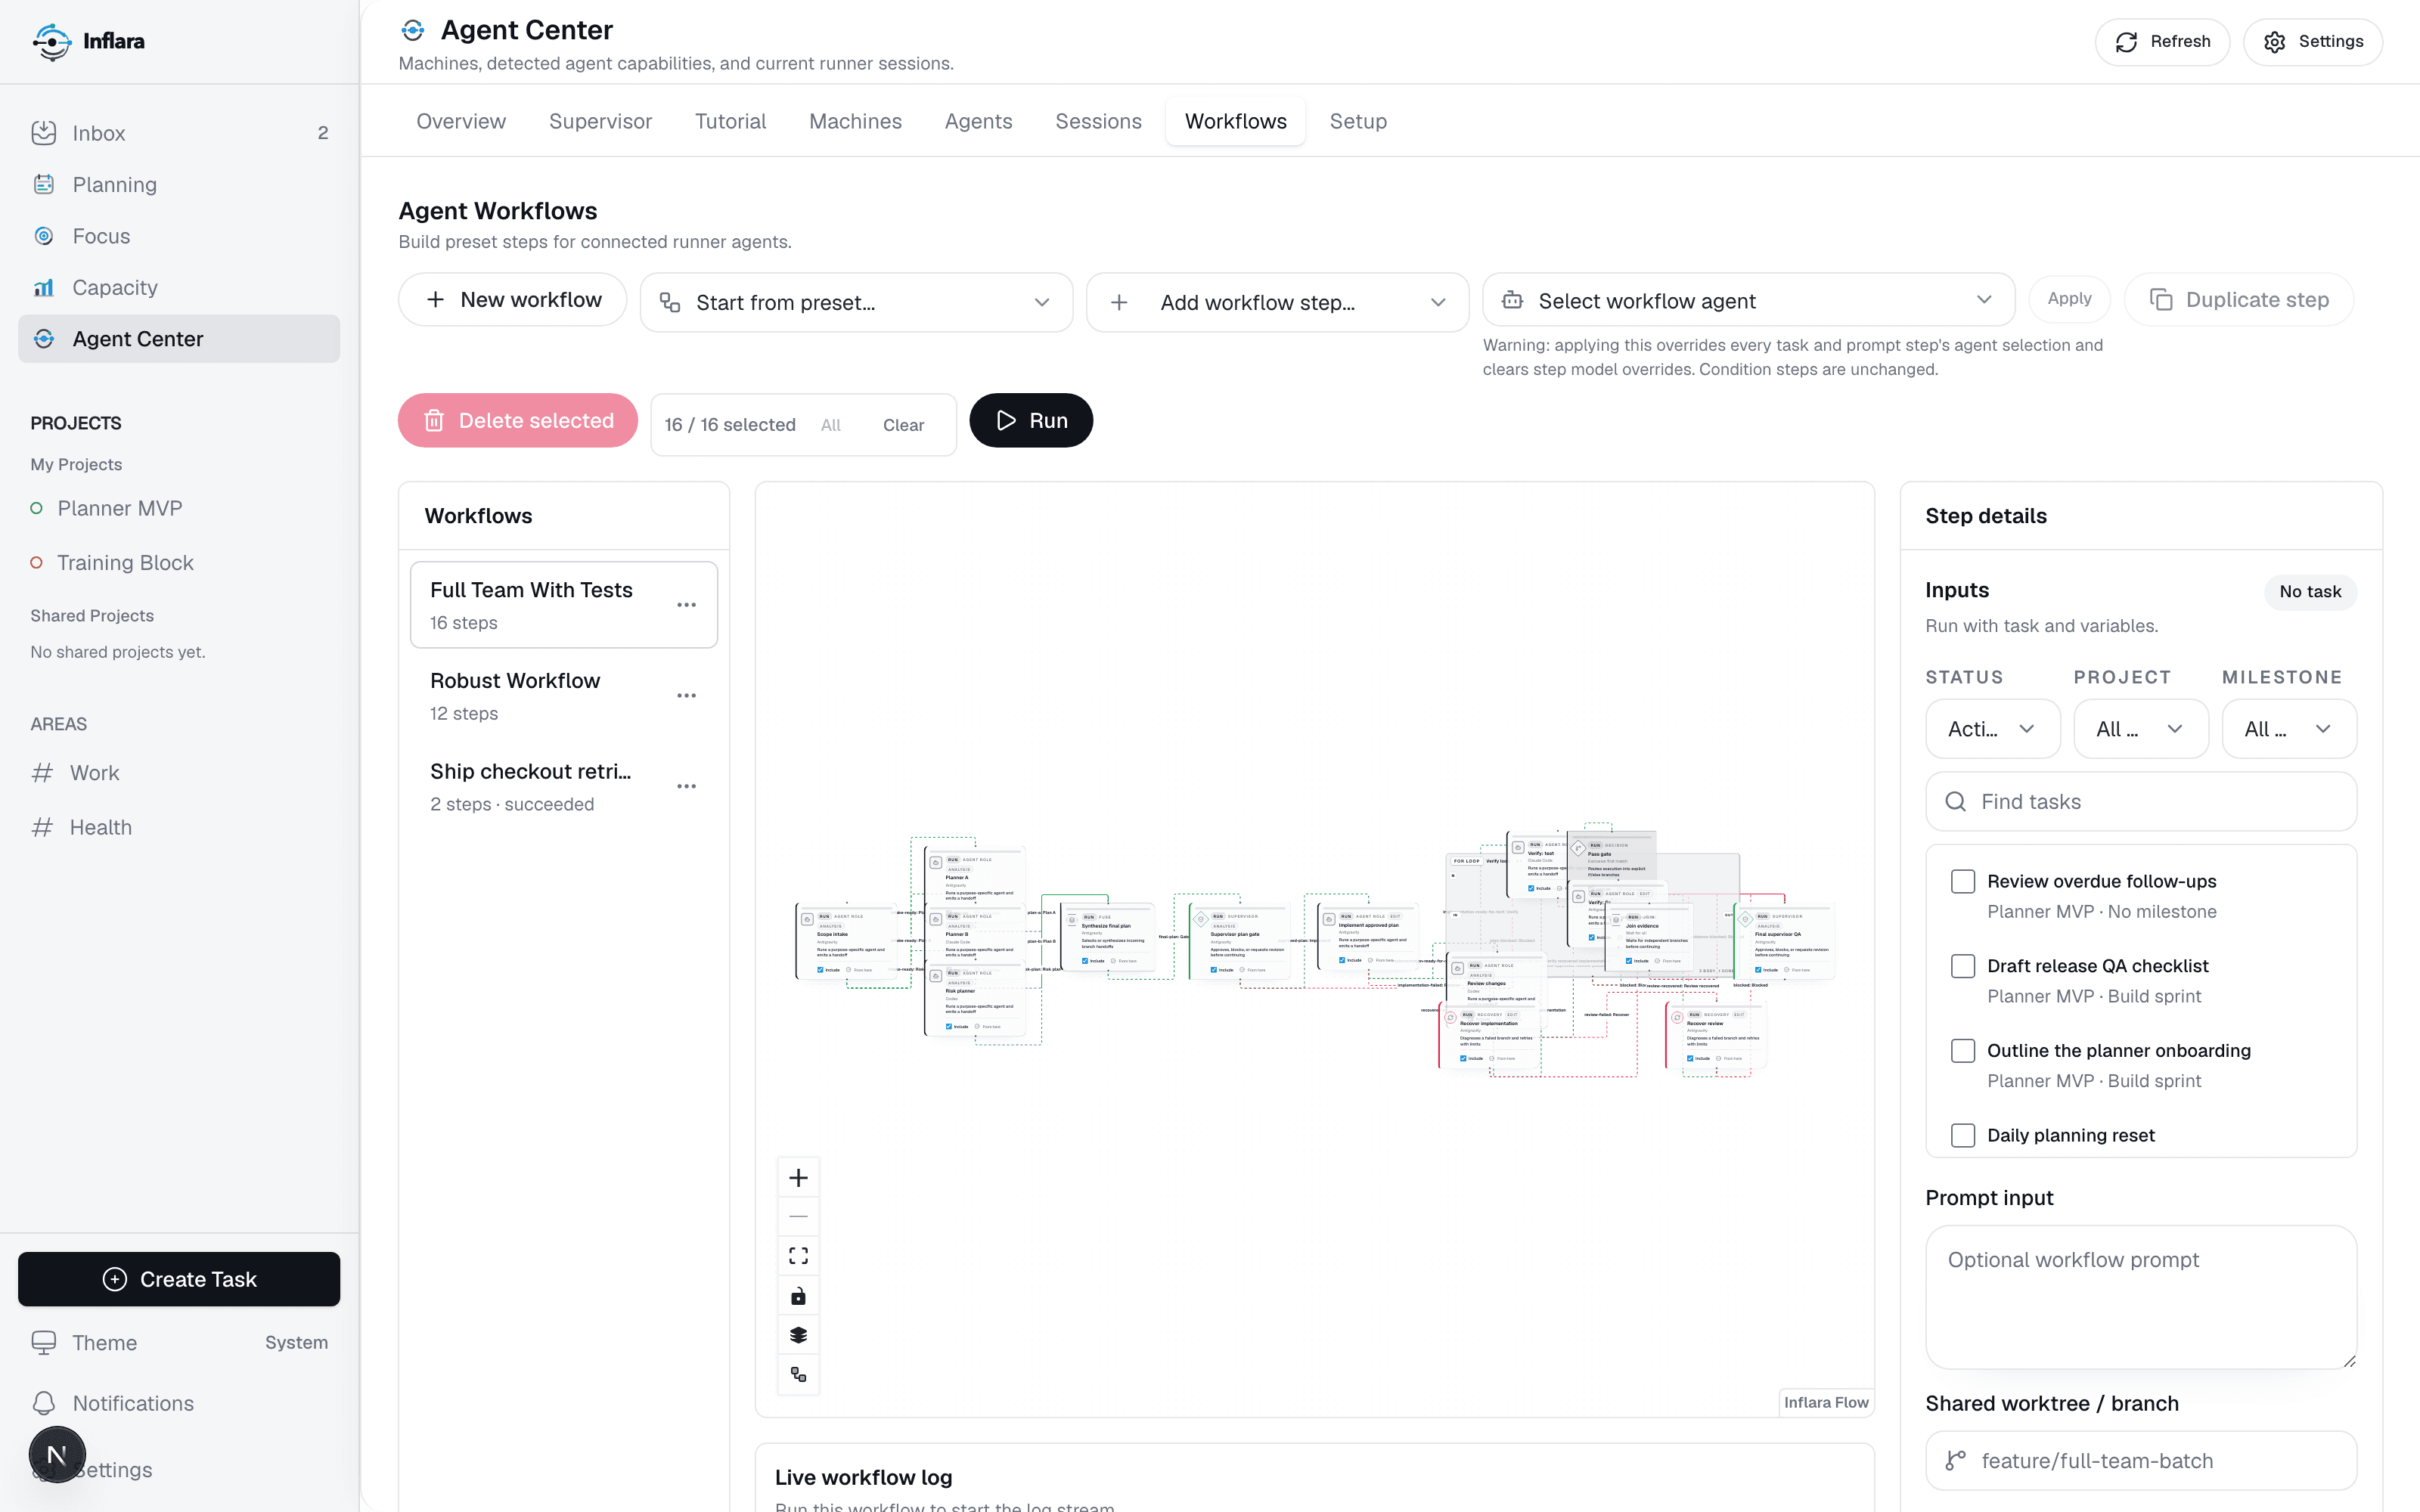
Task: Click Find tasks search field
Action: pos(2141,801)
